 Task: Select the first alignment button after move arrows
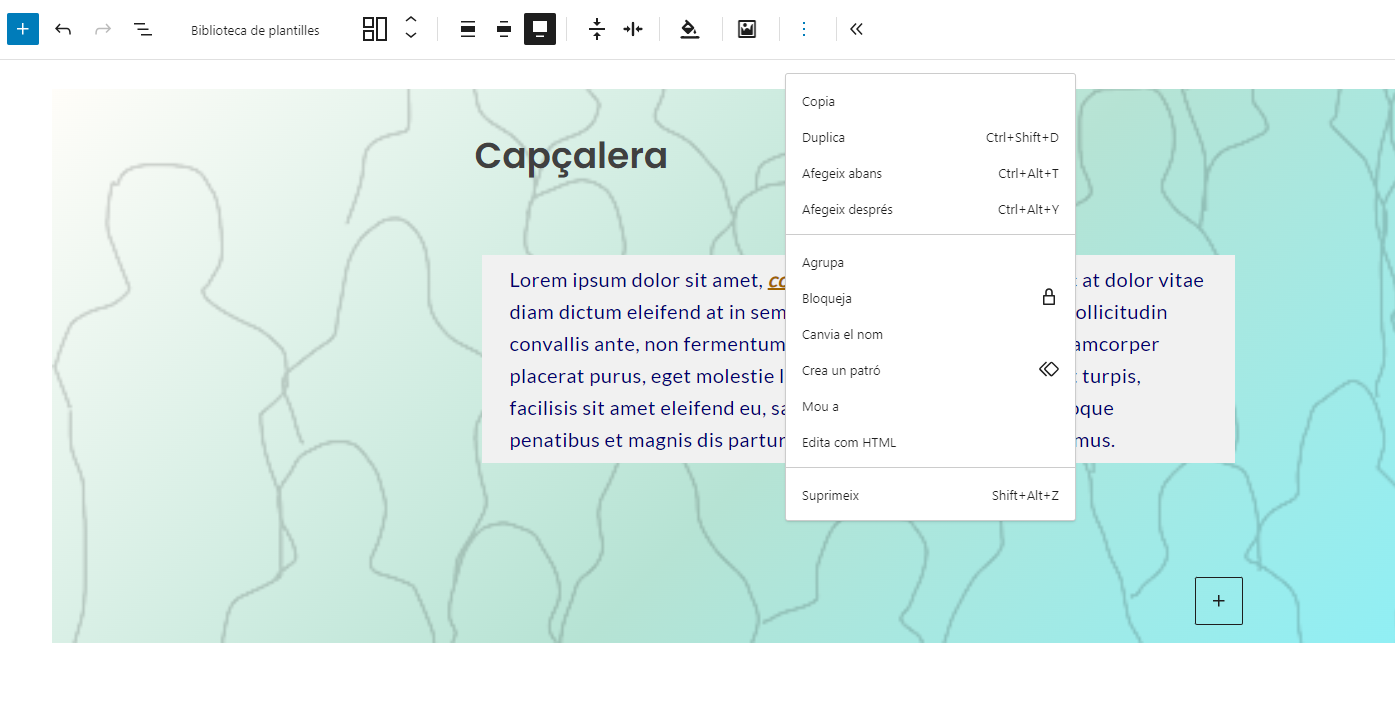click(467, 29)
